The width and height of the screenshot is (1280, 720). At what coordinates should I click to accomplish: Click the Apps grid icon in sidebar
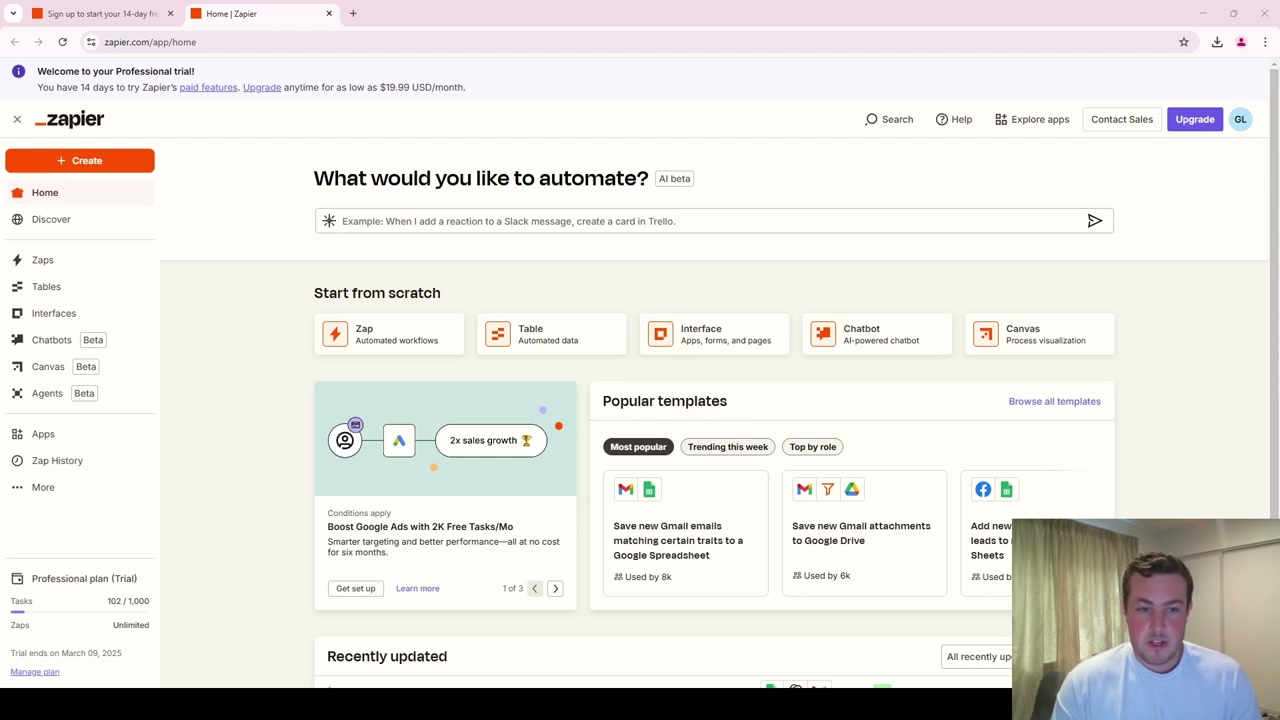coord(17,434)
